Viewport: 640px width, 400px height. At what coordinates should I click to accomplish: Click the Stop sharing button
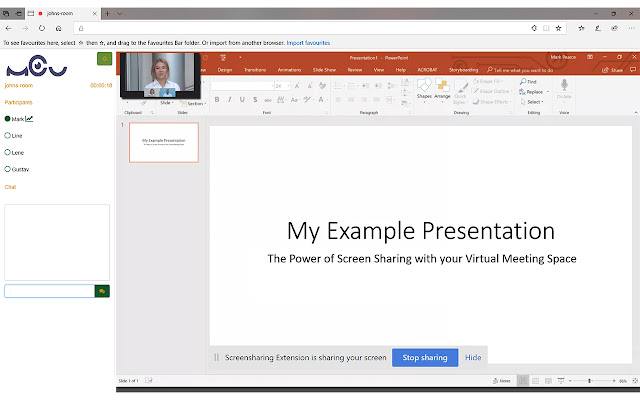[425, 357]
